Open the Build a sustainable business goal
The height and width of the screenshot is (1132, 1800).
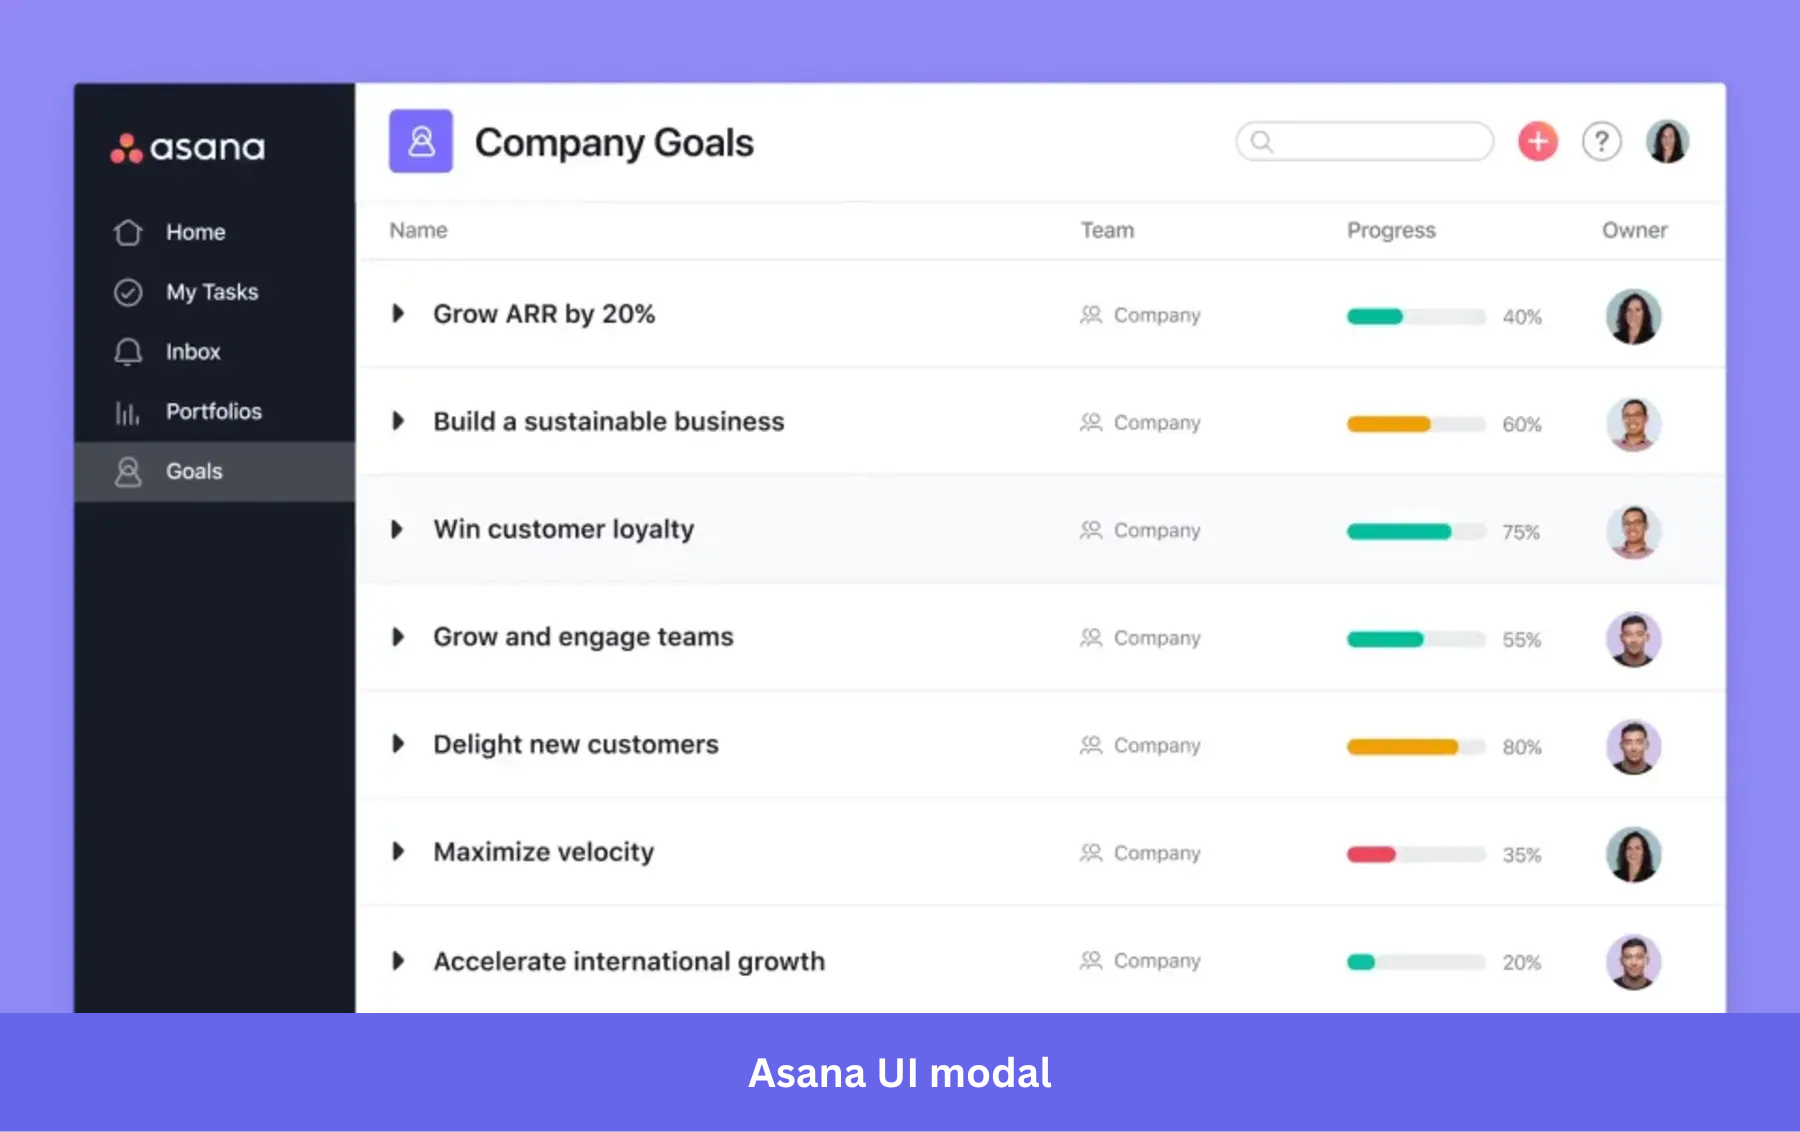tap(608, 421)
